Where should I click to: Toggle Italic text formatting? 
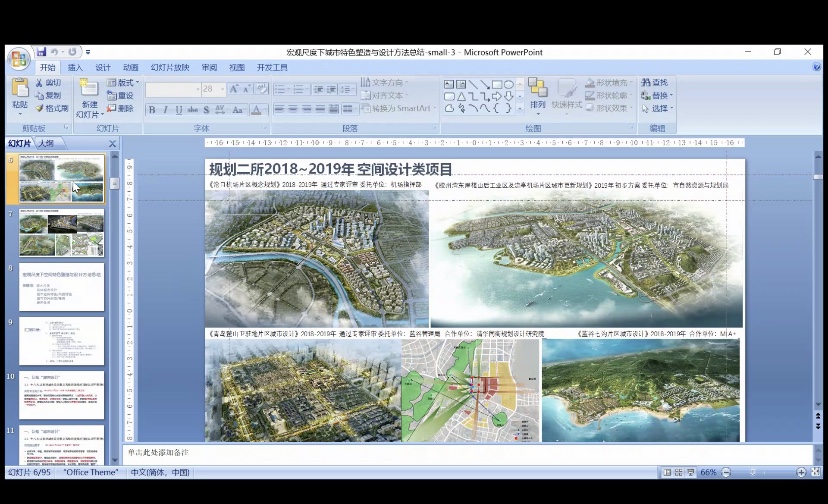tap(165, 109)
